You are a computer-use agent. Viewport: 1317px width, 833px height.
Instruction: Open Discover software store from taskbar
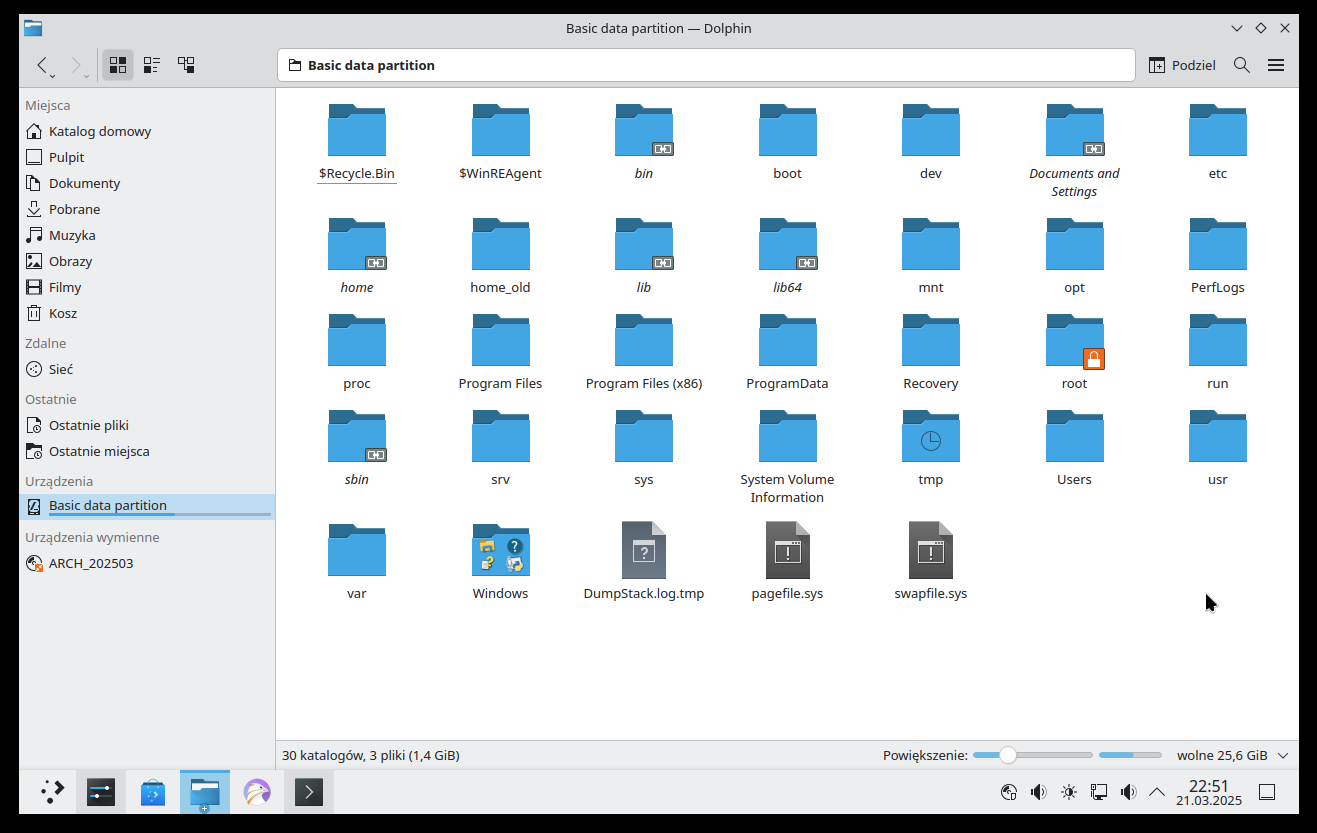tap(153, 792)
